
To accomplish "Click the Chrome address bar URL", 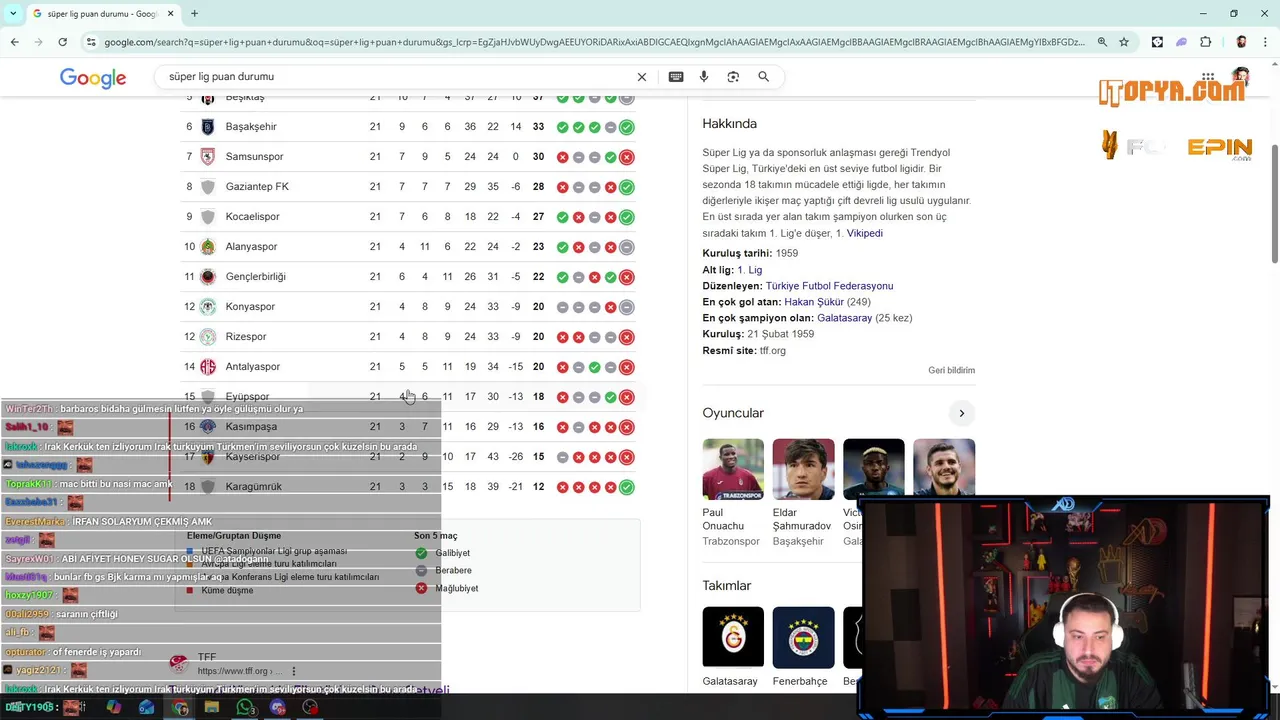I will coord(594,42).
